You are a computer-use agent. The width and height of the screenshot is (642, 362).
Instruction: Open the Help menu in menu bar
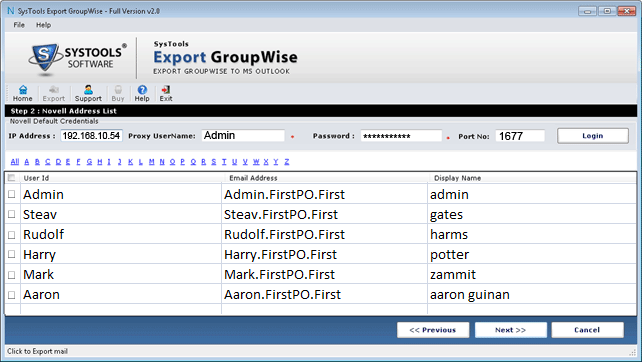(43, 25)
